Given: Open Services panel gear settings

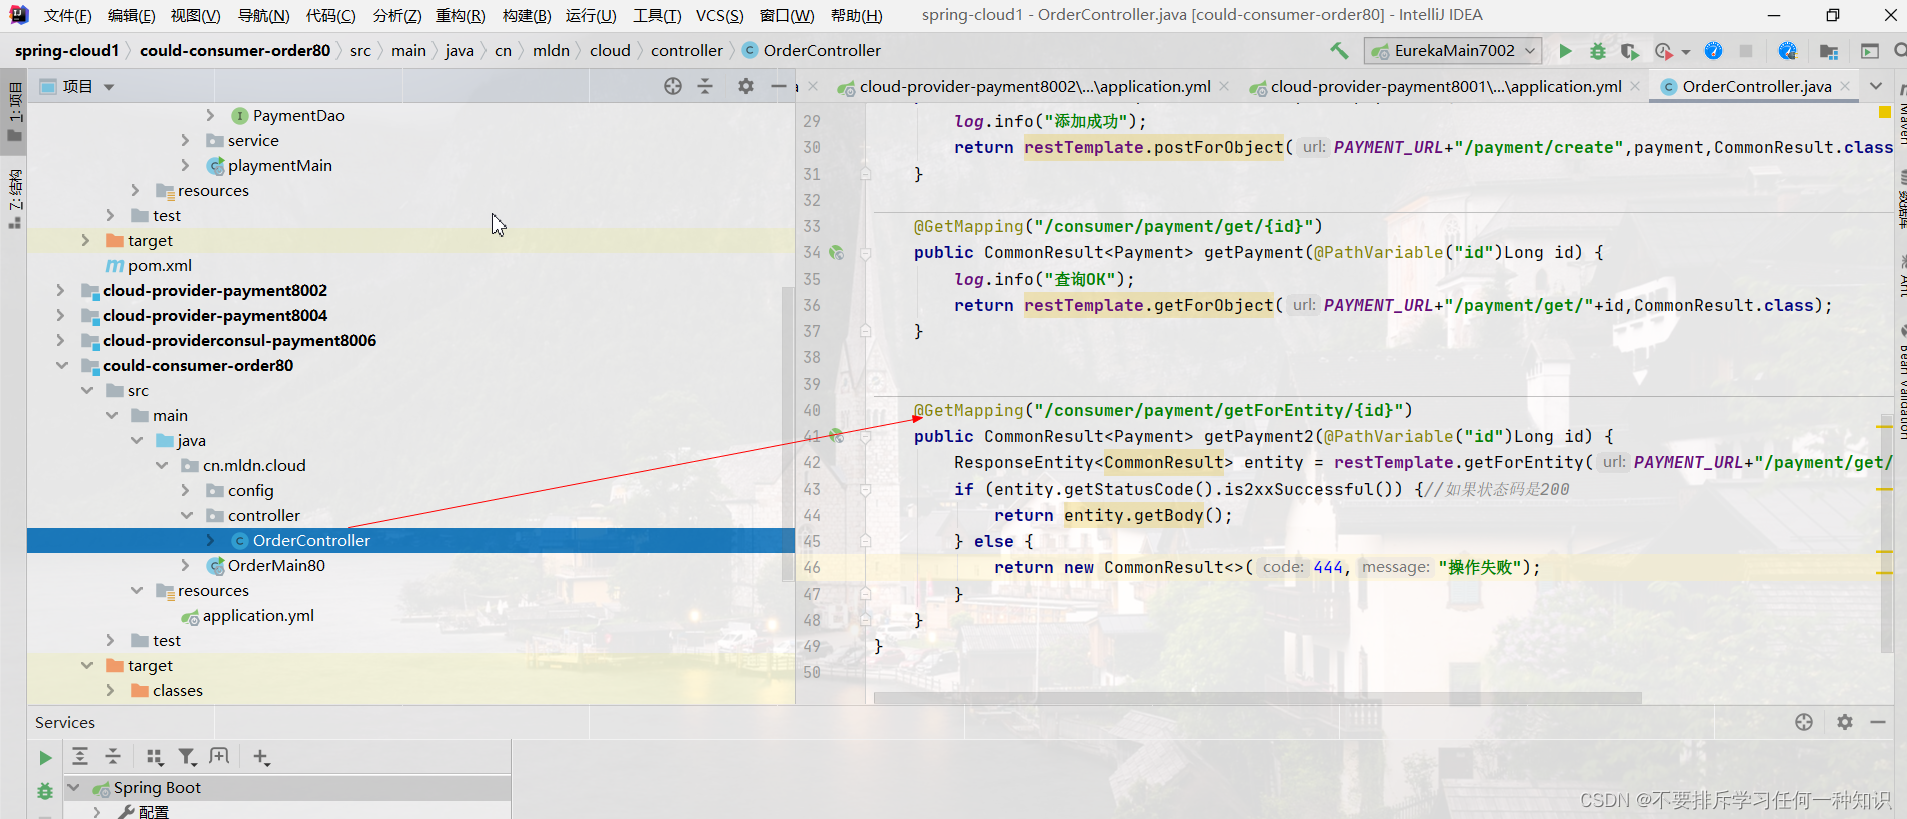Looking at the screenshot, I should click(1845, 722).
